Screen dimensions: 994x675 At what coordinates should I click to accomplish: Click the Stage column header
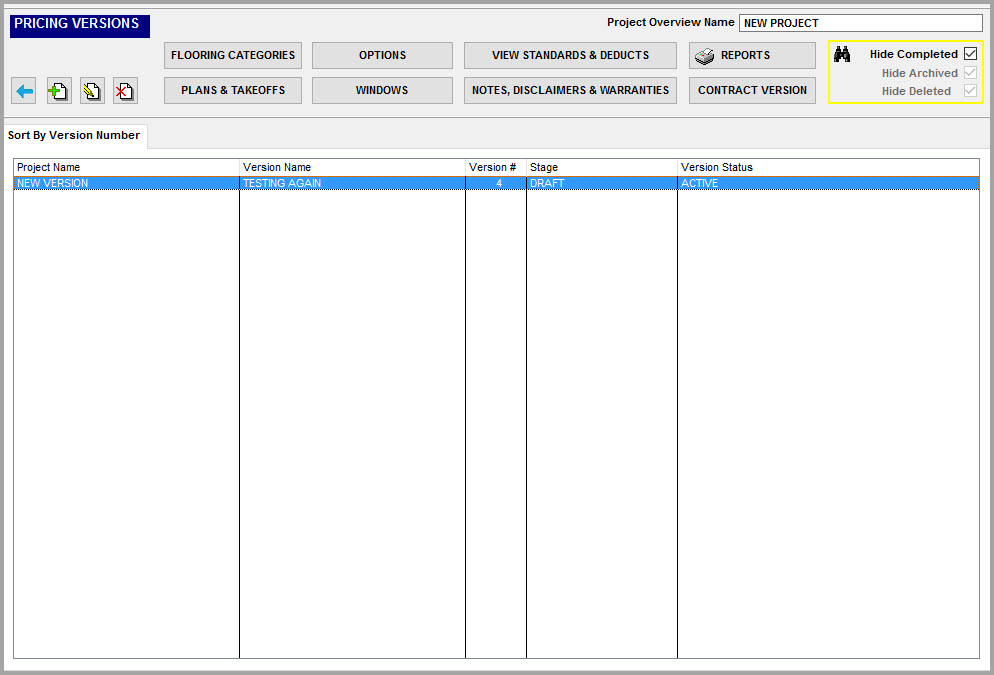pos(602,167)
